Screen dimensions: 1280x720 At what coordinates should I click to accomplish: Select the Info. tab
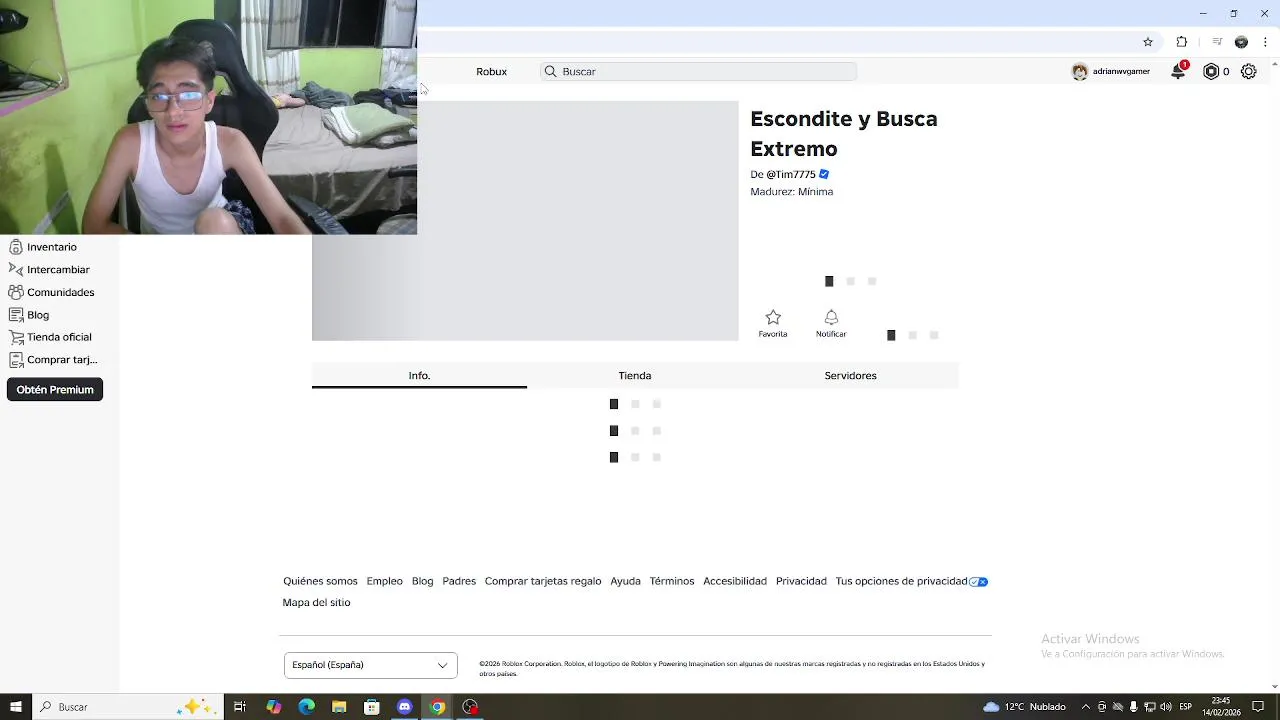(x=419, y=376)
